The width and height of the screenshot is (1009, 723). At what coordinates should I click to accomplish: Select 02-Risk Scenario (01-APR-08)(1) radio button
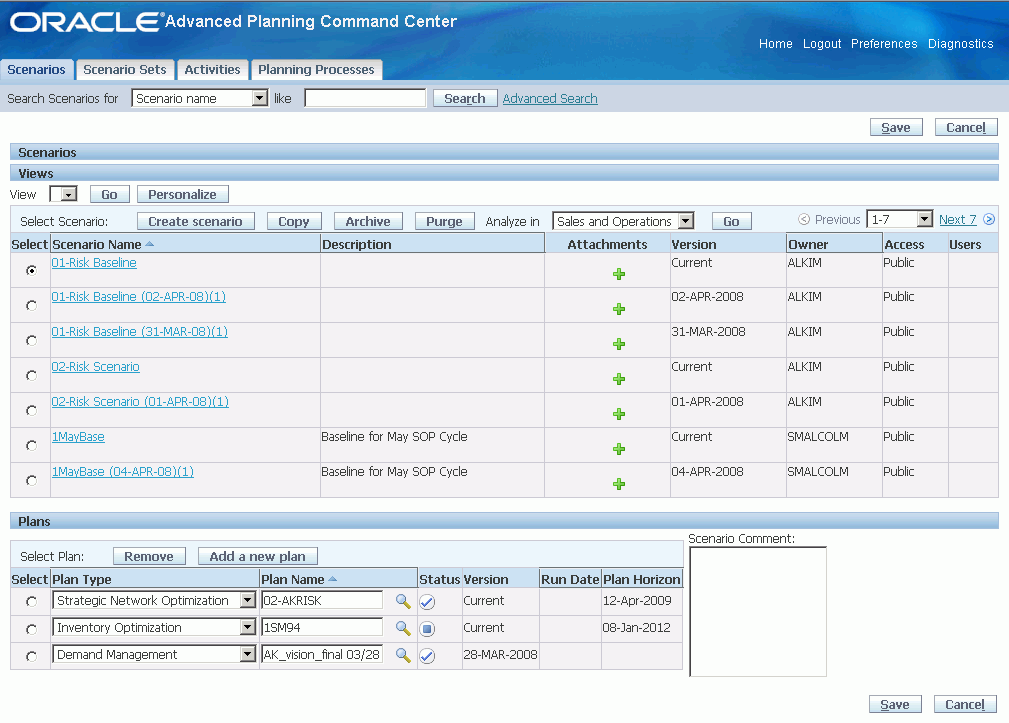pyautogui.click(x=31, y=410)
